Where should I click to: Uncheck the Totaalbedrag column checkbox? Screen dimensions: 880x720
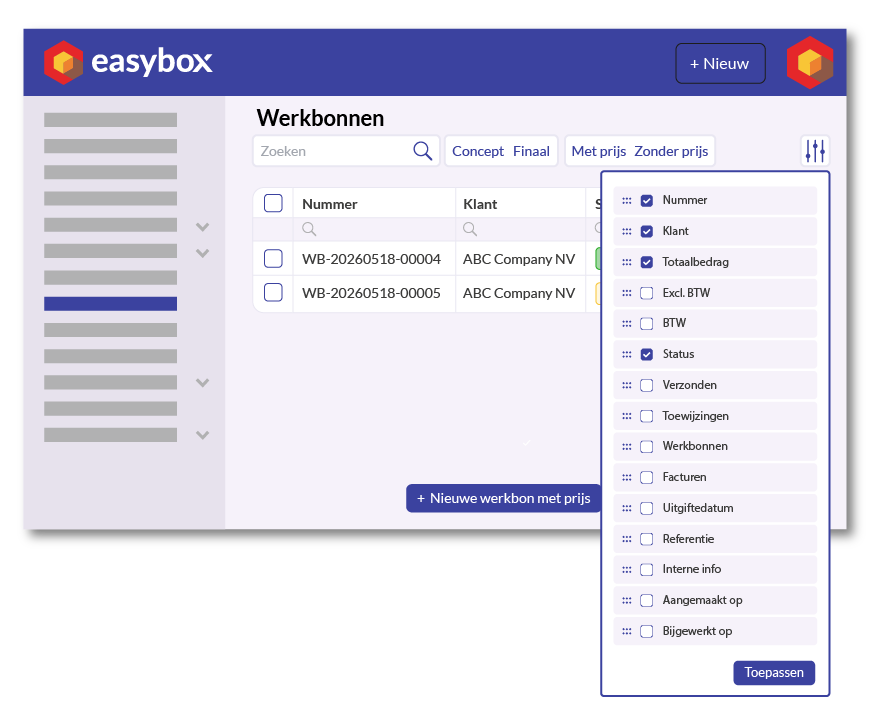pos(647,262)
